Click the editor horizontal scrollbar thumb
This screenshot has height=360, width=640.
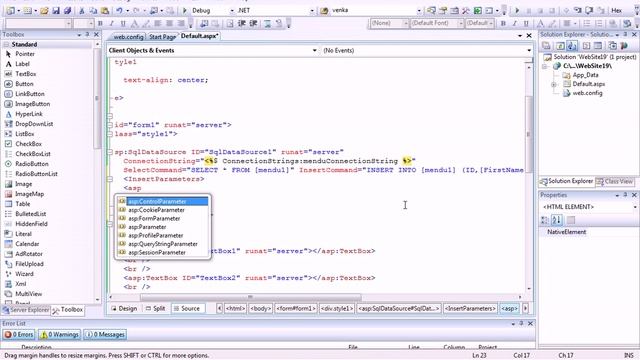(x=251, y=297)
